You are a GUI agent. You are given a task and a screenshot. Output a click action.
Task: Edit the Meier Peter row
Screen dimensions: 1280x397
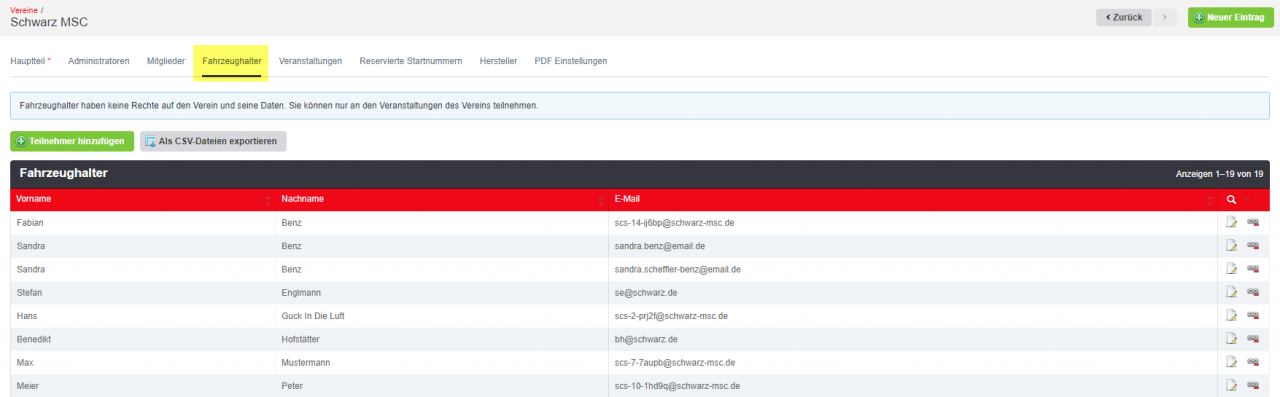coord(1232,385)
